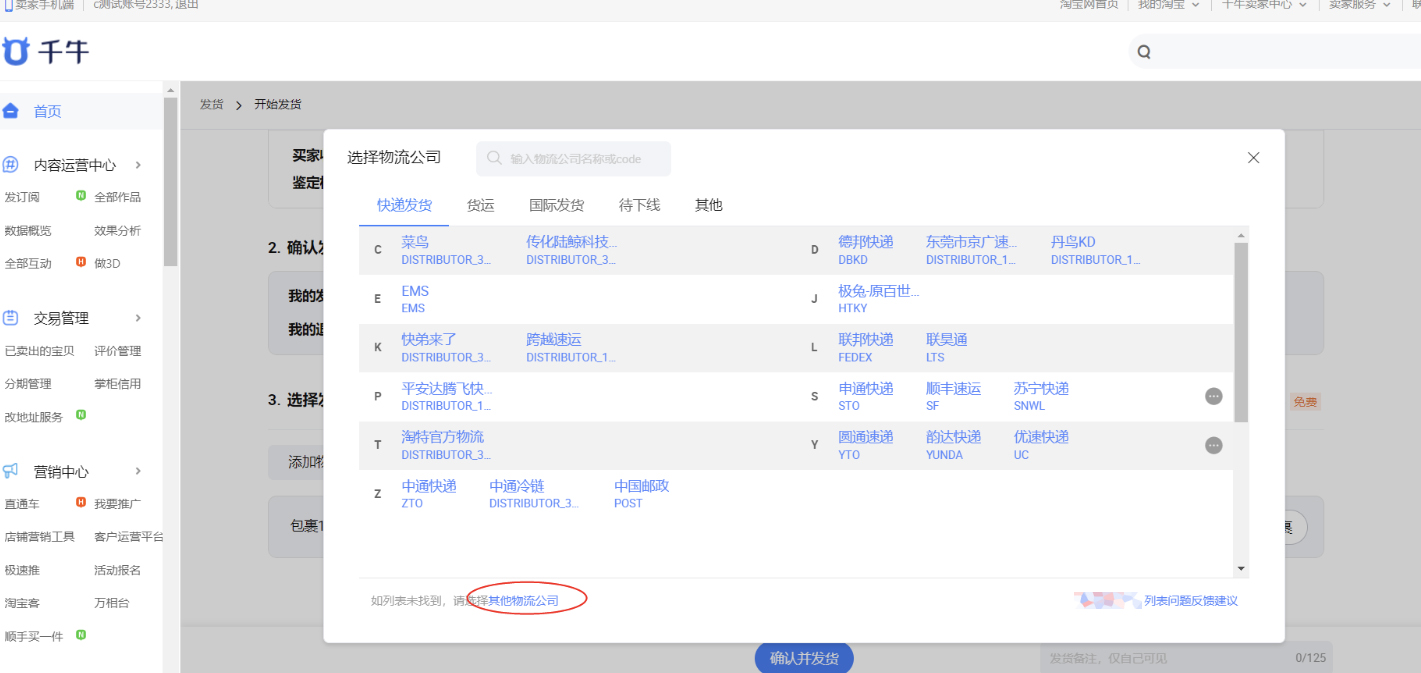The height and width of the screenshot is (673, 1421).
Task: Show more carriers in S row
Action: [1213, 396]
